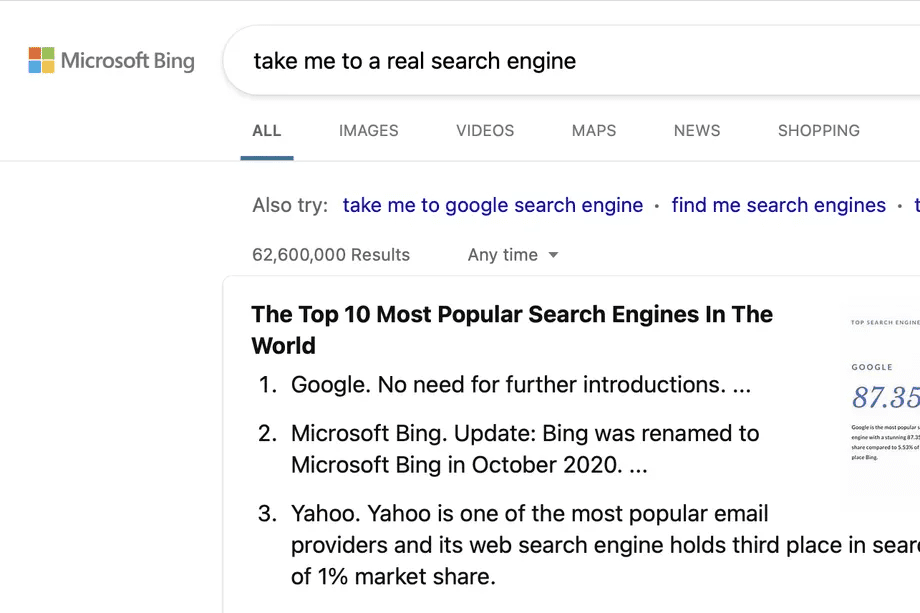Switch to the NEWS tab

point(697,131)
